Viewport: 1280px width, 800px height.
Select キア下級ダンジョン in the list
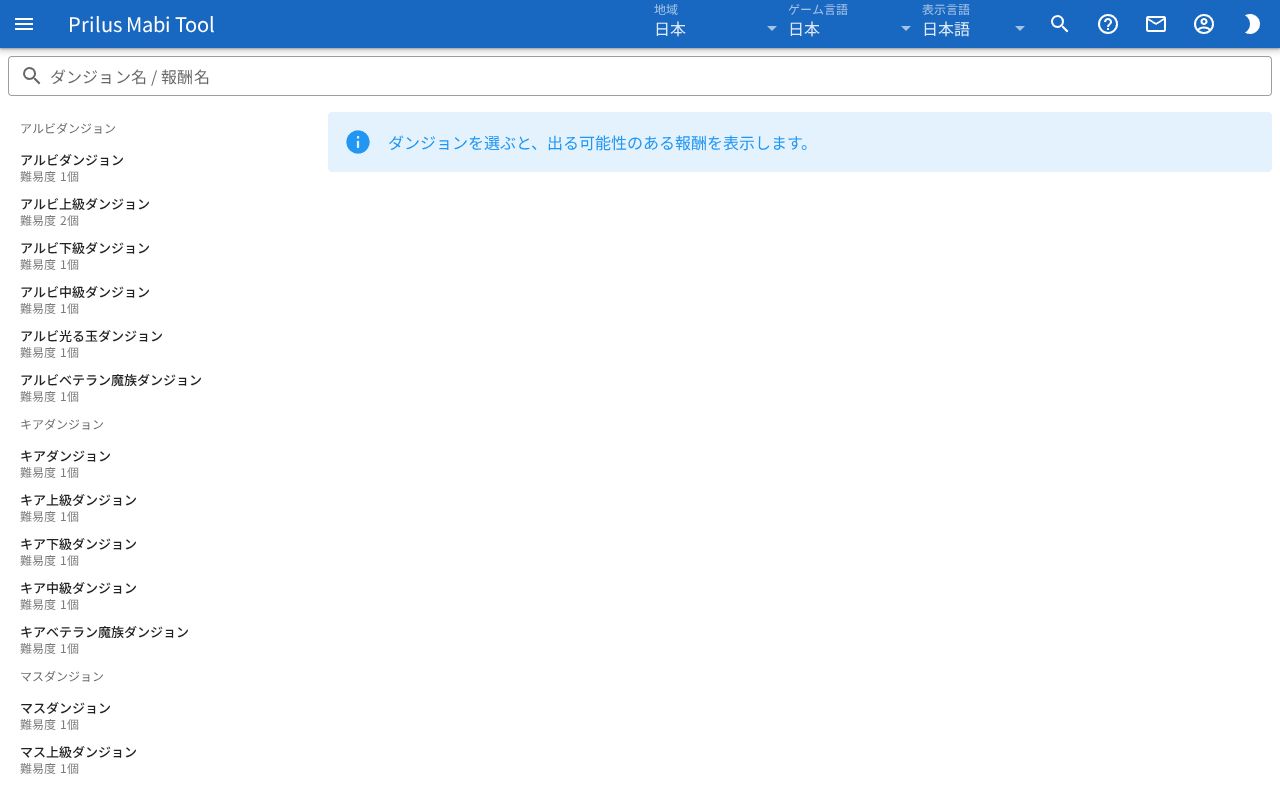pos(160,552)
